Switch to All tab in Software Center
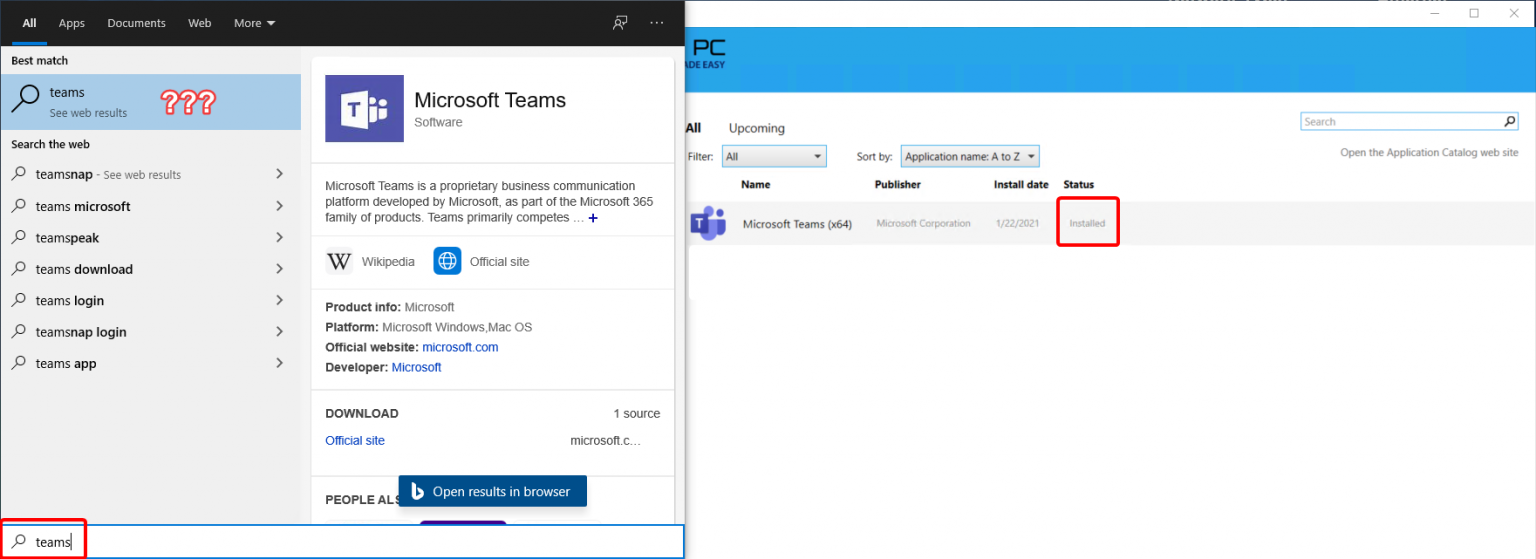 pos(693,128)
